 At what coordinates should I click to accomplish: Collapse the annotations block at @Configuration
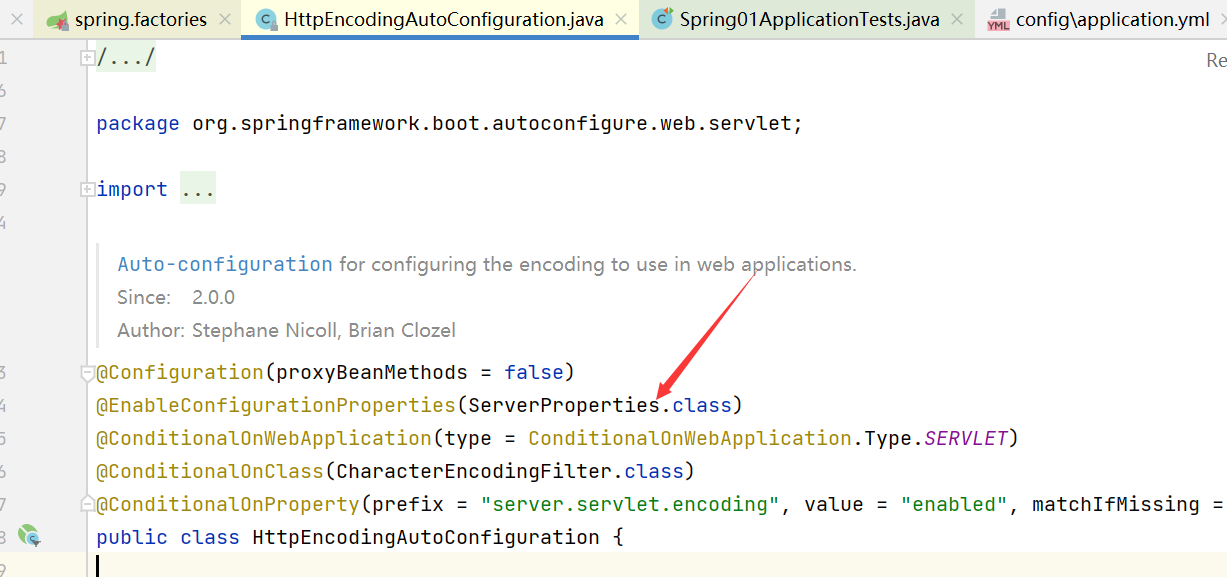point(87,373)
